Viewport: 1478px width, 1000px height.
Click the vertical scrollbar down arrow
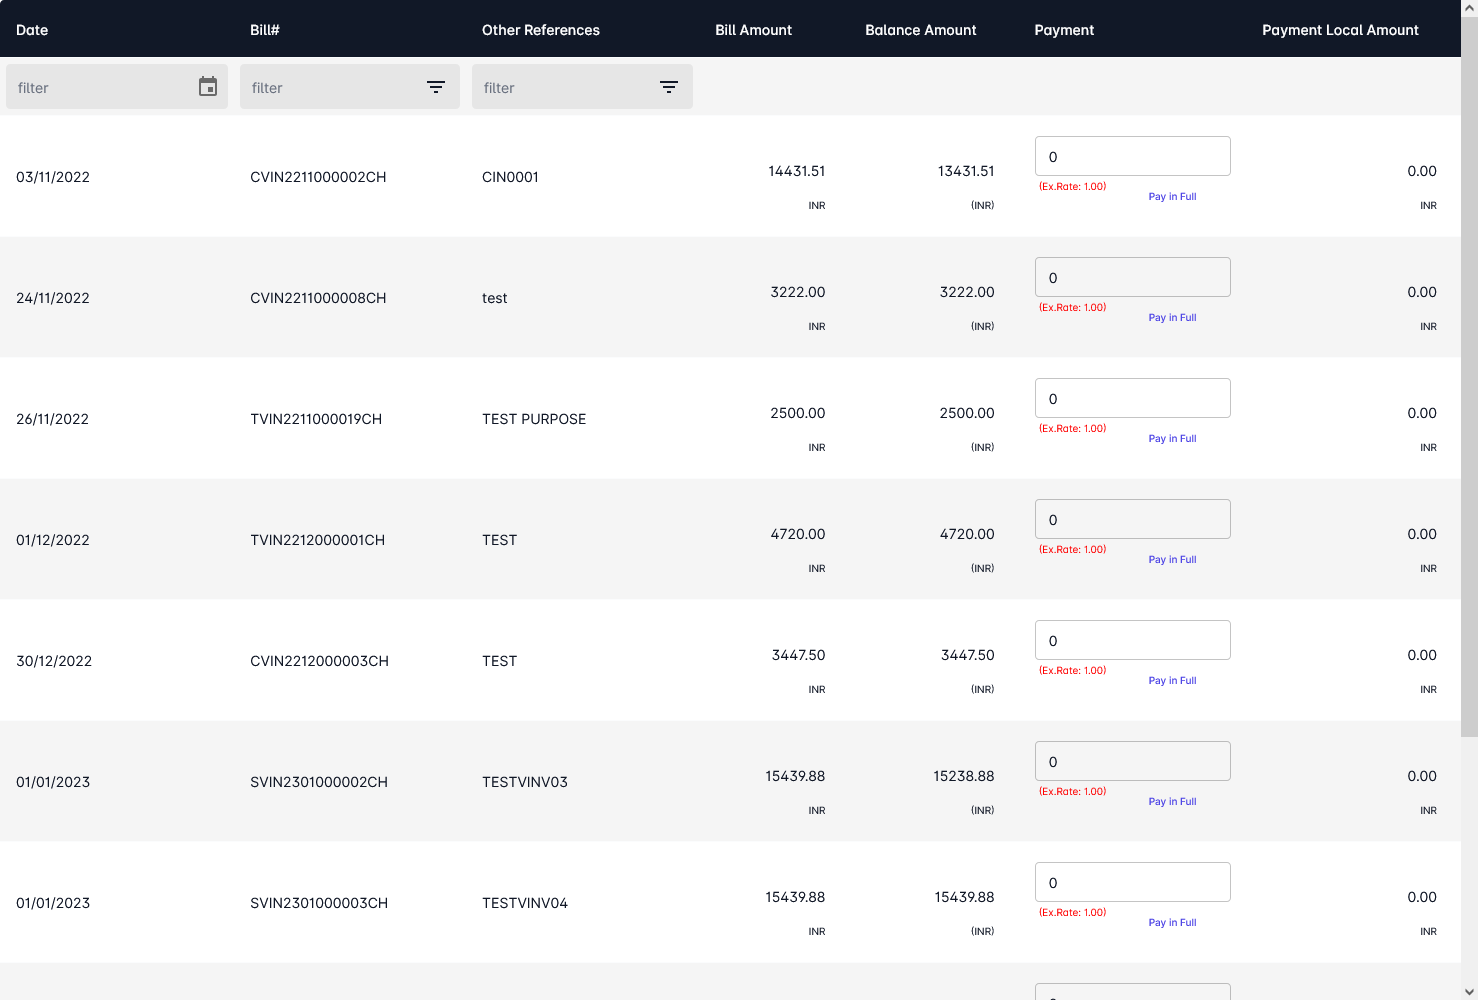(x=1469, y=991)
